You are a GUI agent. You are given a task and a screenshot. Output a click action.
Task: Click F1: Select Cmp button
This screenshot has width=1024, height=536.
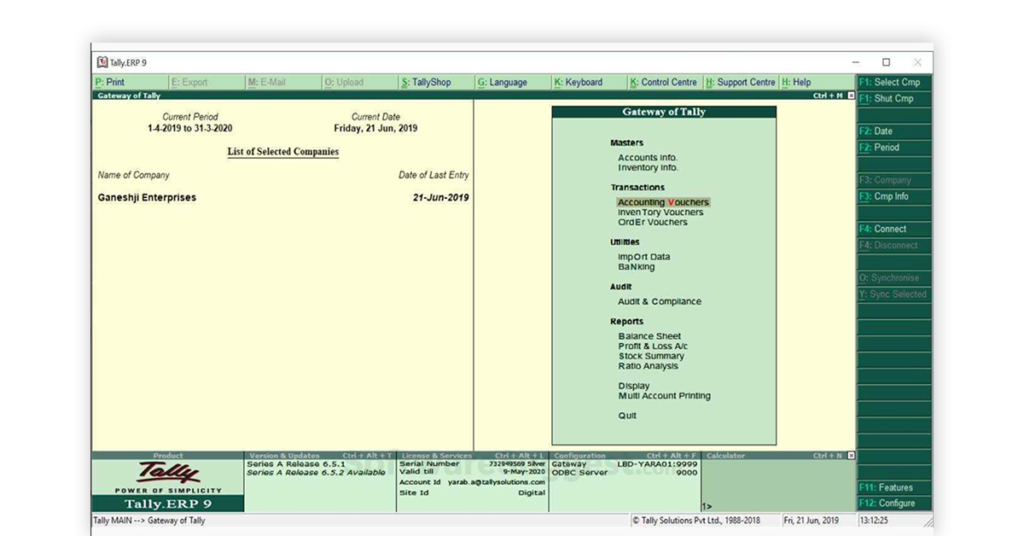point(894,82)
